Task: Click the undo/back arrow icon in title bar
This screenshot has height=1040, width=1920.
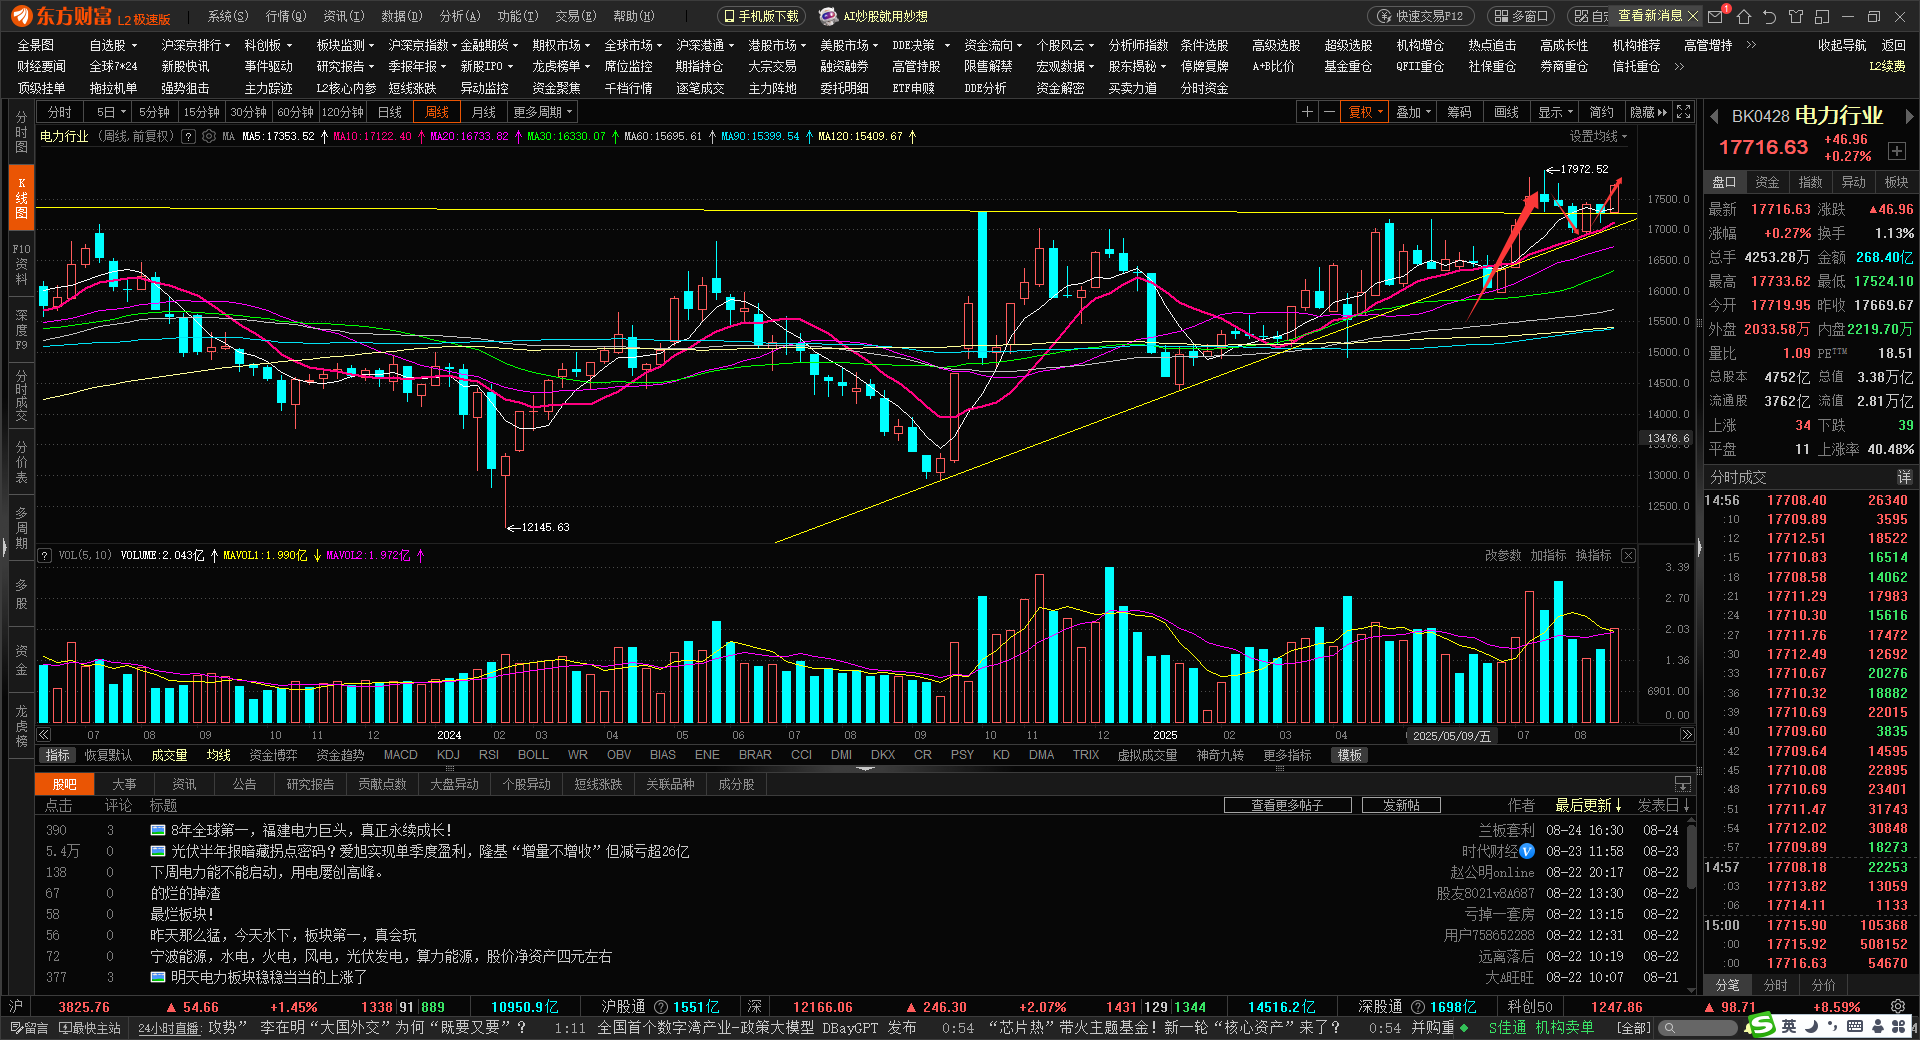Action: [x=1769, y=16]
